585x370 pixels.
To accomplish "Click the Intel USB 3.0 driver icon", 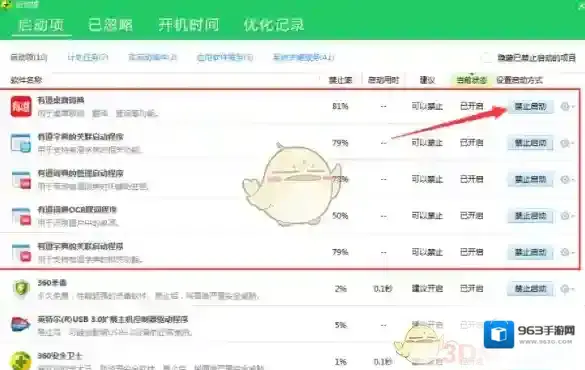I will tap(21, 324).
